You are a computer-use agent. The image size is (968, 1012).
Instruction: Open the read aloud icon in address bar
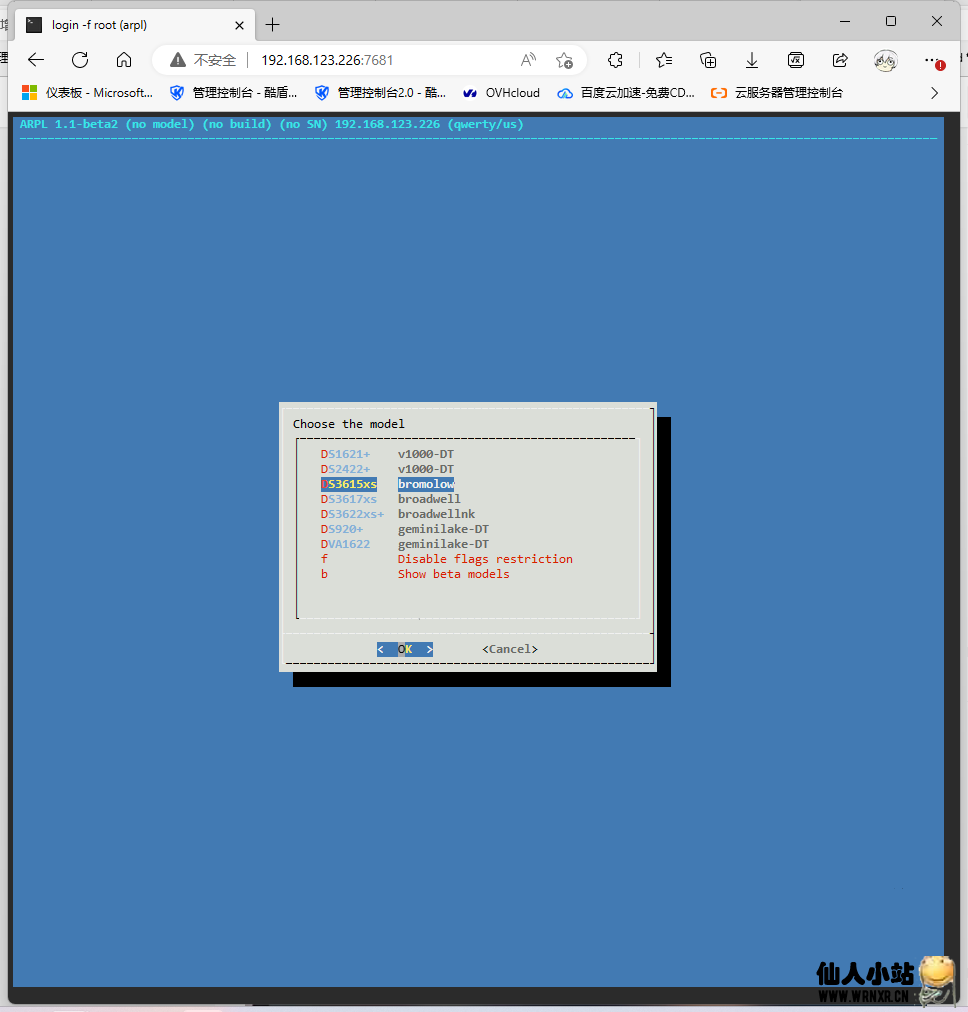point(528,60)
